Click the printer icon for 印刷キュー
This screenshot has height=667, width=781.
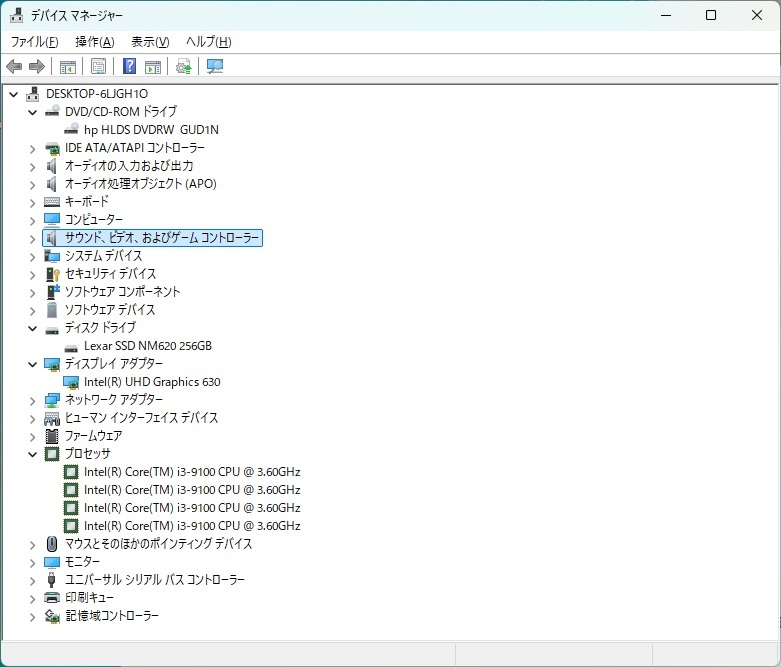tap(52, 597)
